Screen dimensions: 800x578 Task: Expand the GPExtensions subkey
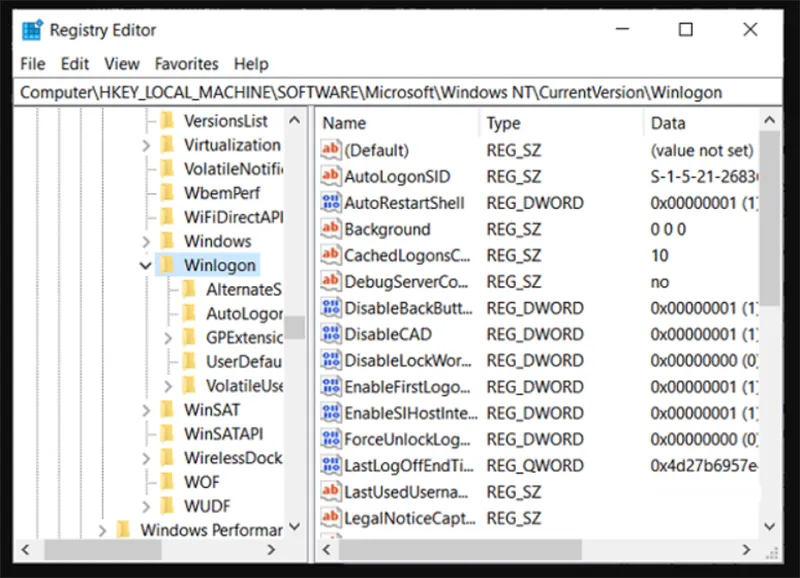click(x=168, y=338)
